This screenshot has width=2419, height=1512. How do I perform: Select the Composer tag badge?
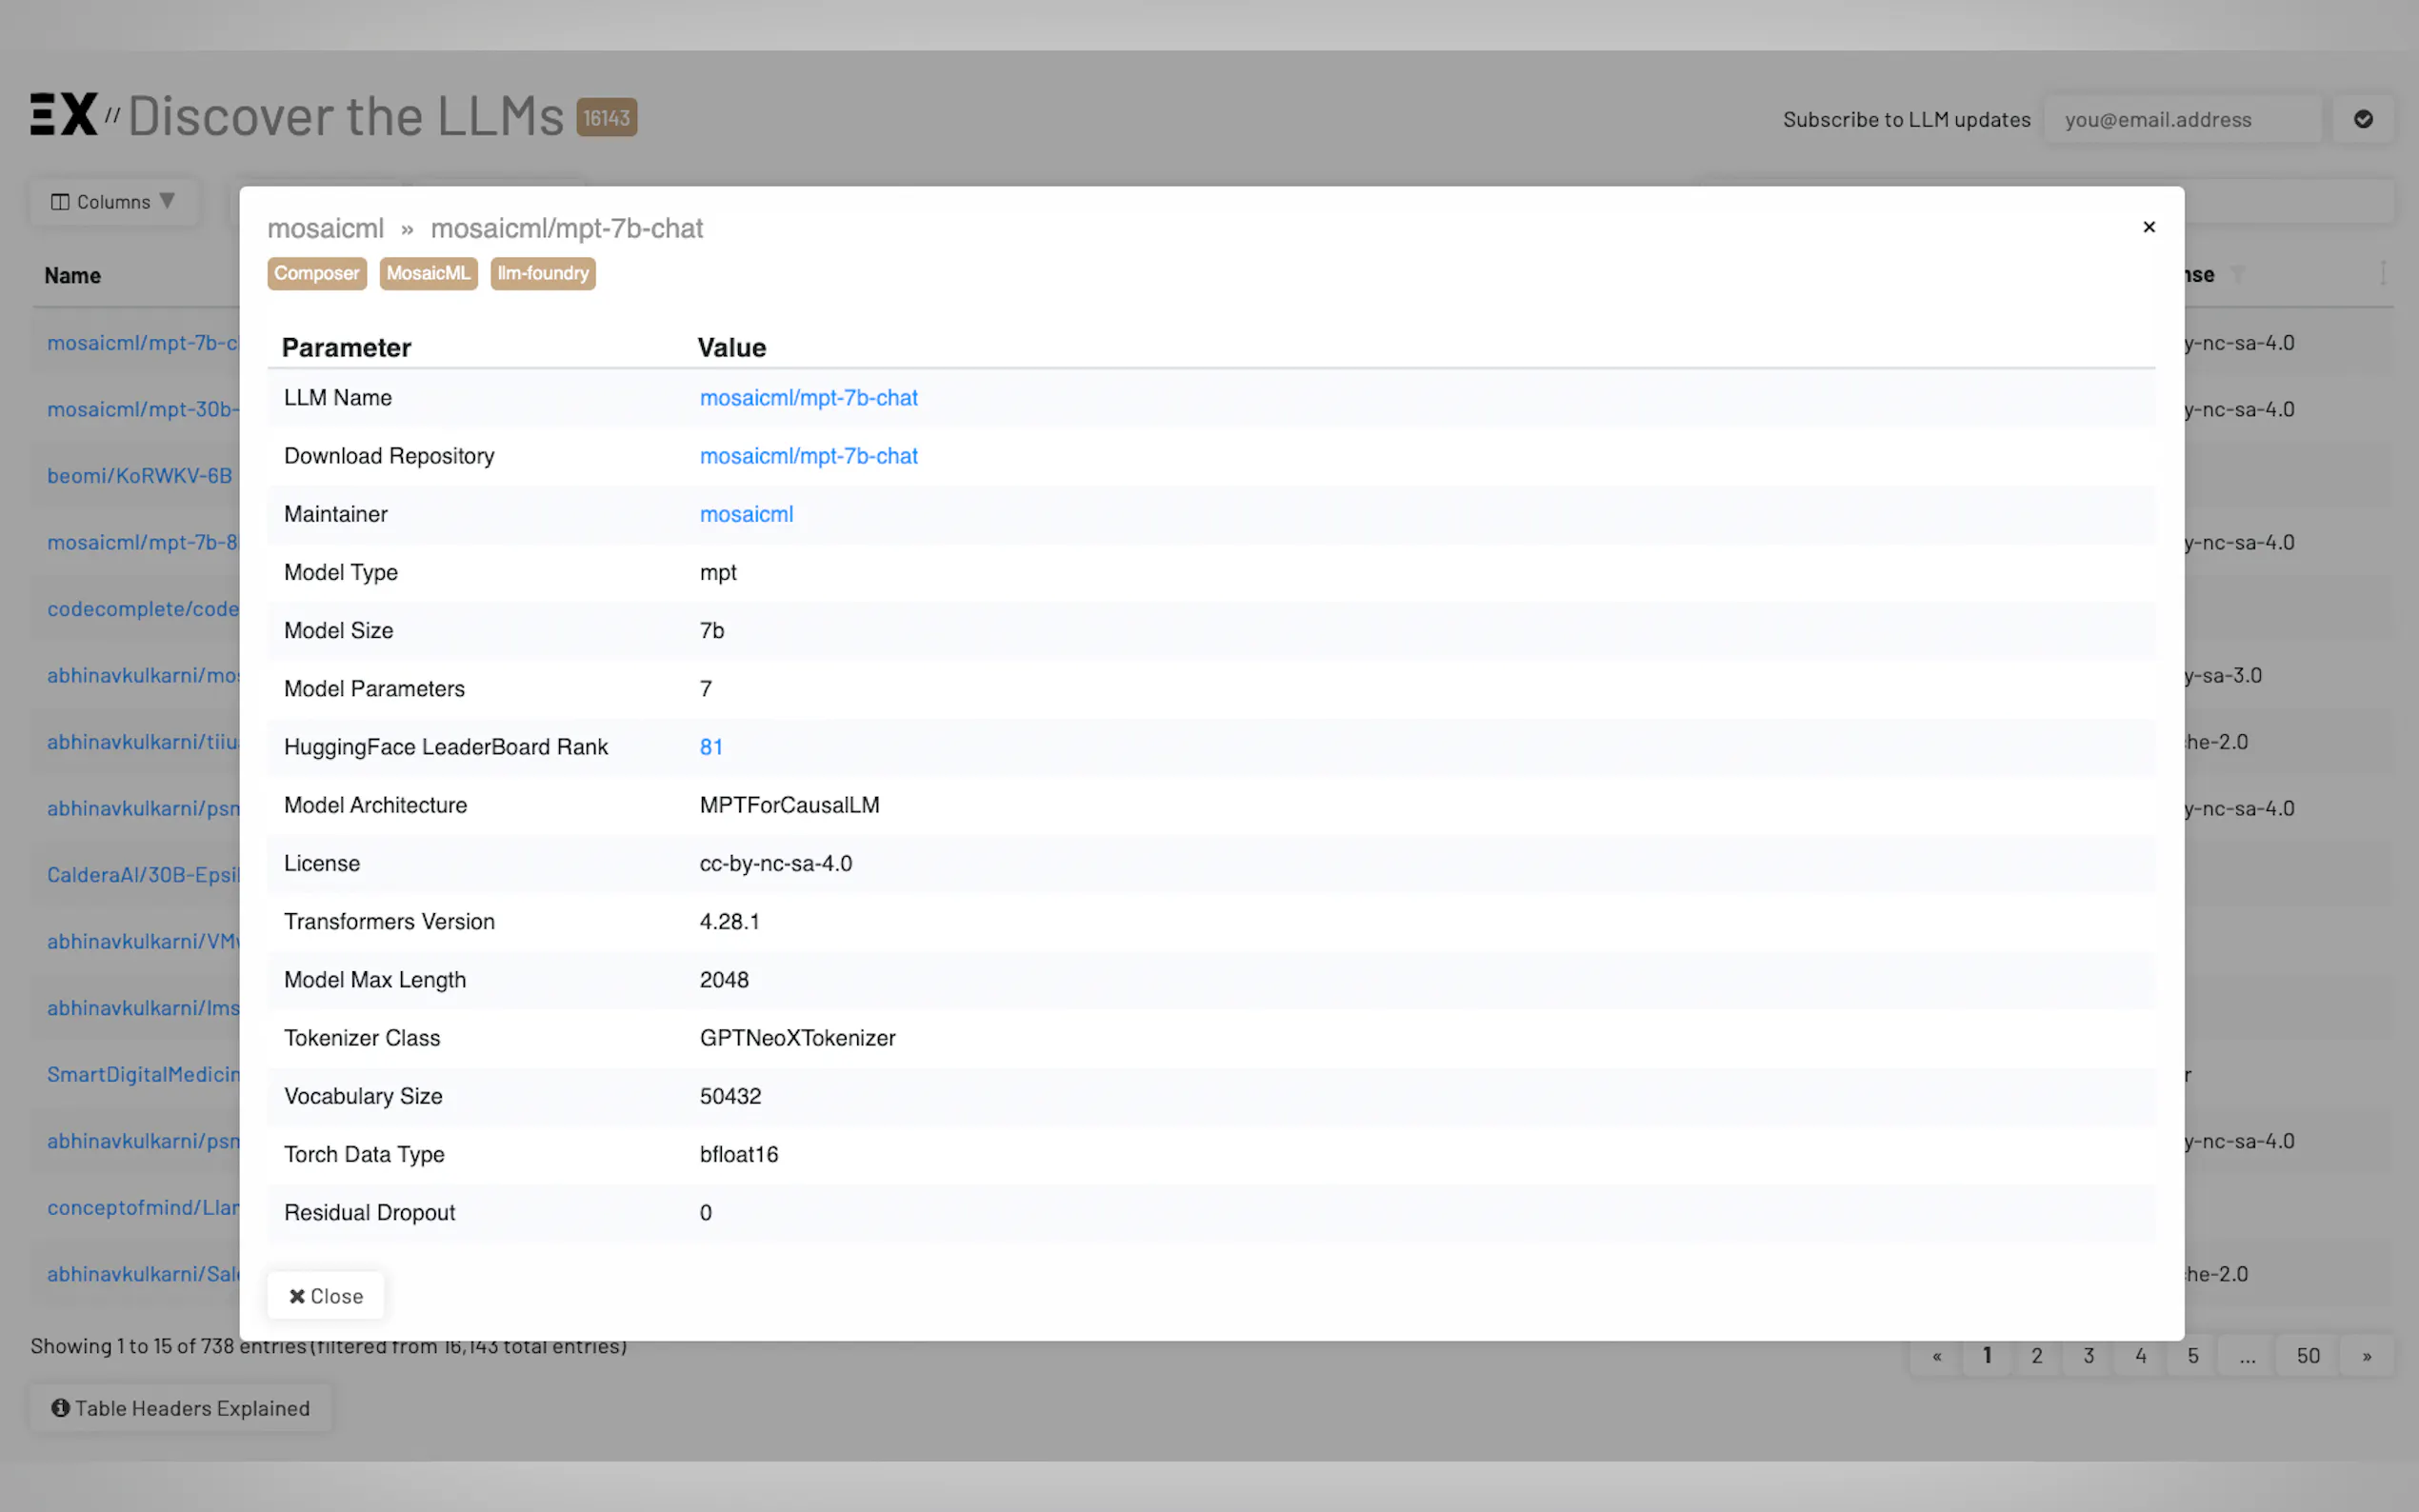316,273
